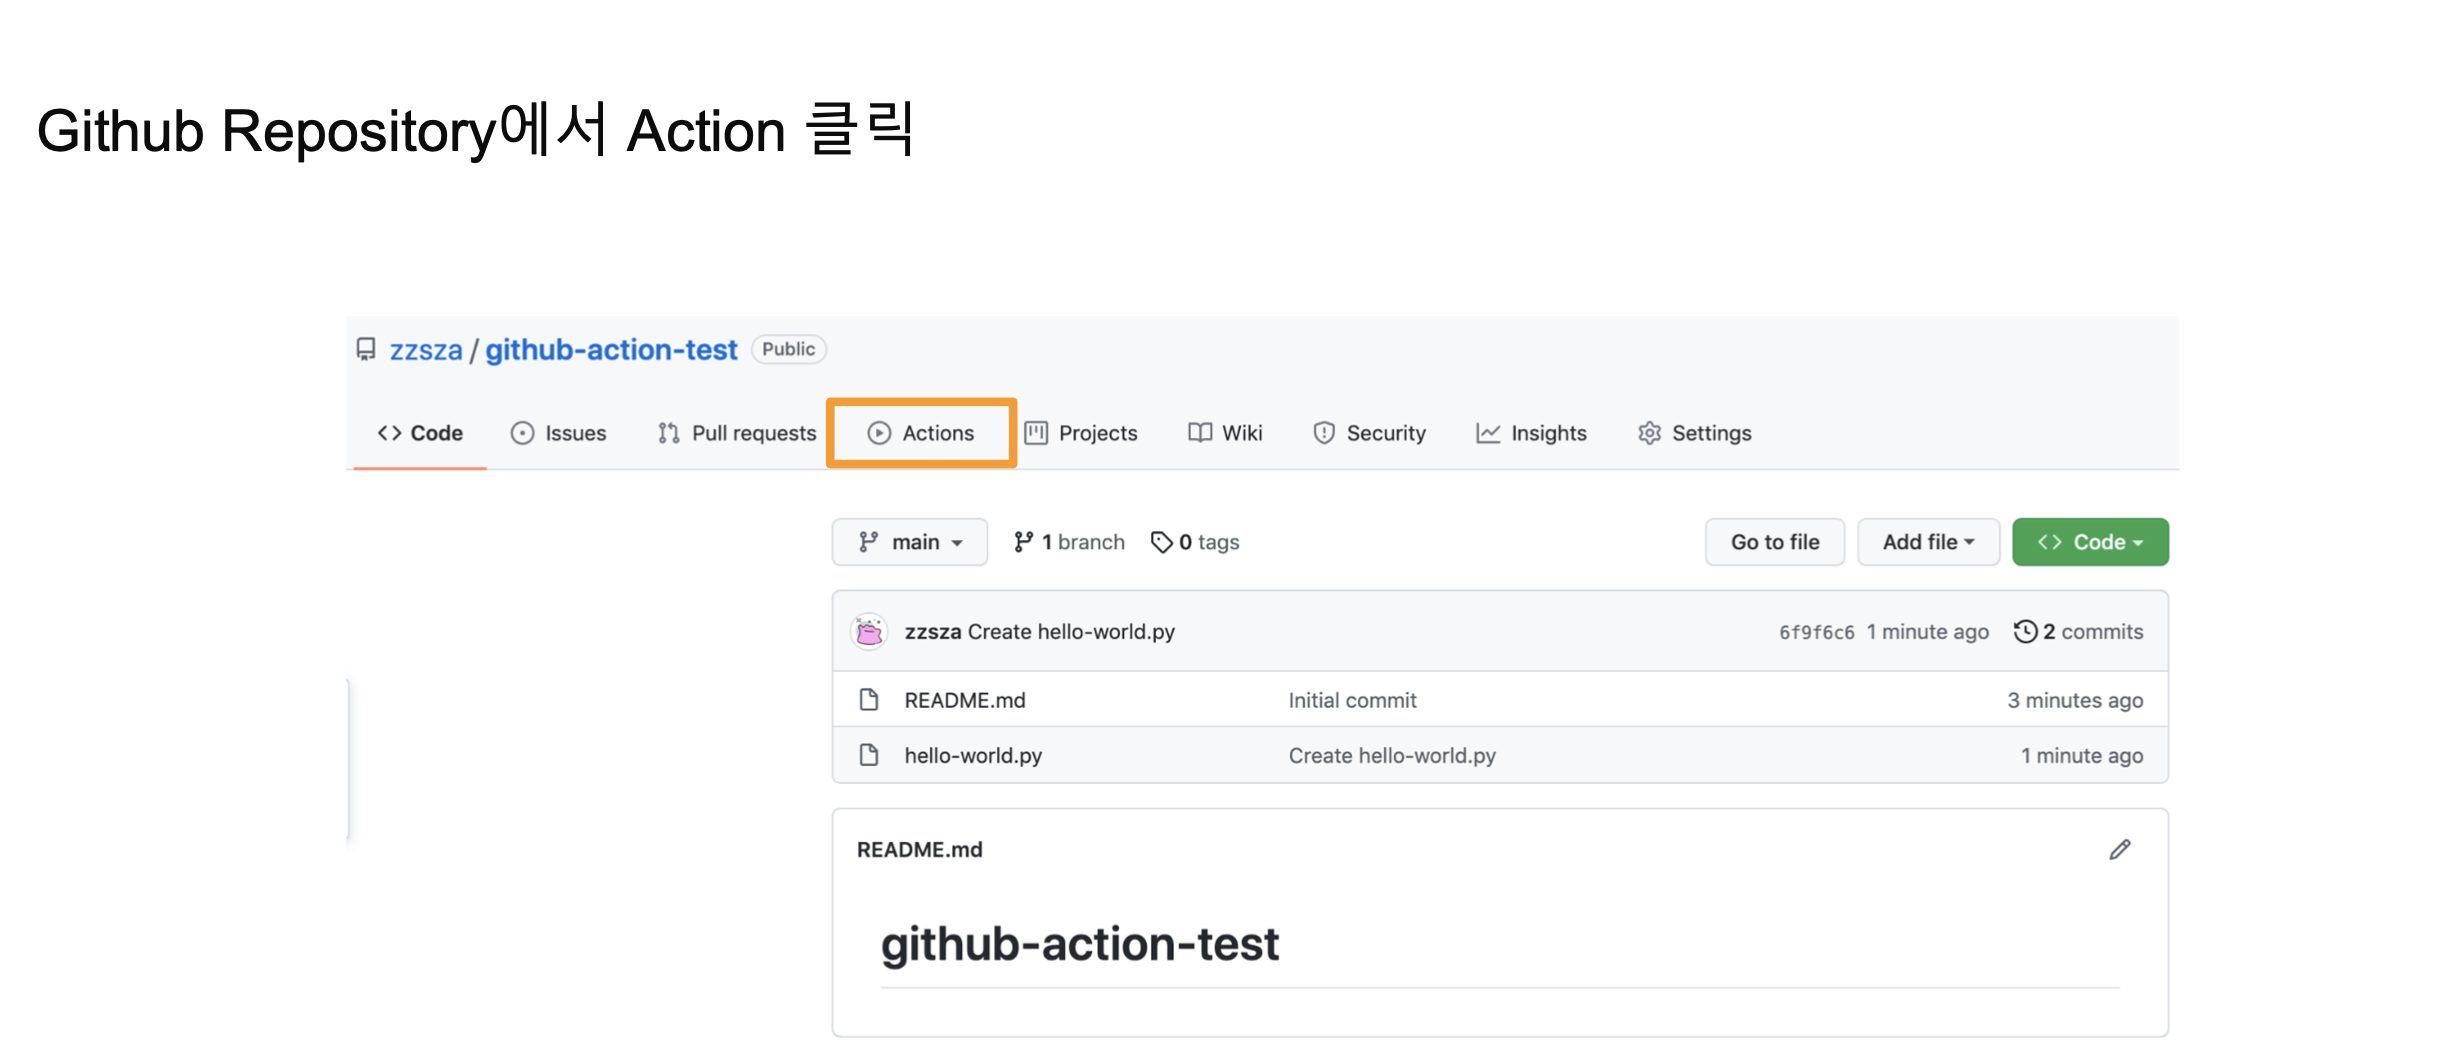Switch to the Issues tab
Viewport: 2448px width, 1042px height.
click(x=558, y=433)
